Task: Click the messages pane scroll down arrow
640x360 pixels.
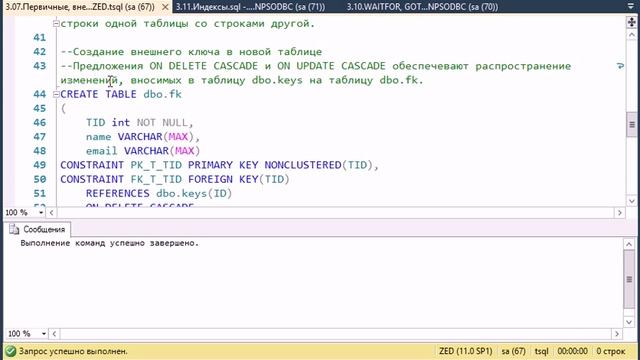Action: coord(629,322)
